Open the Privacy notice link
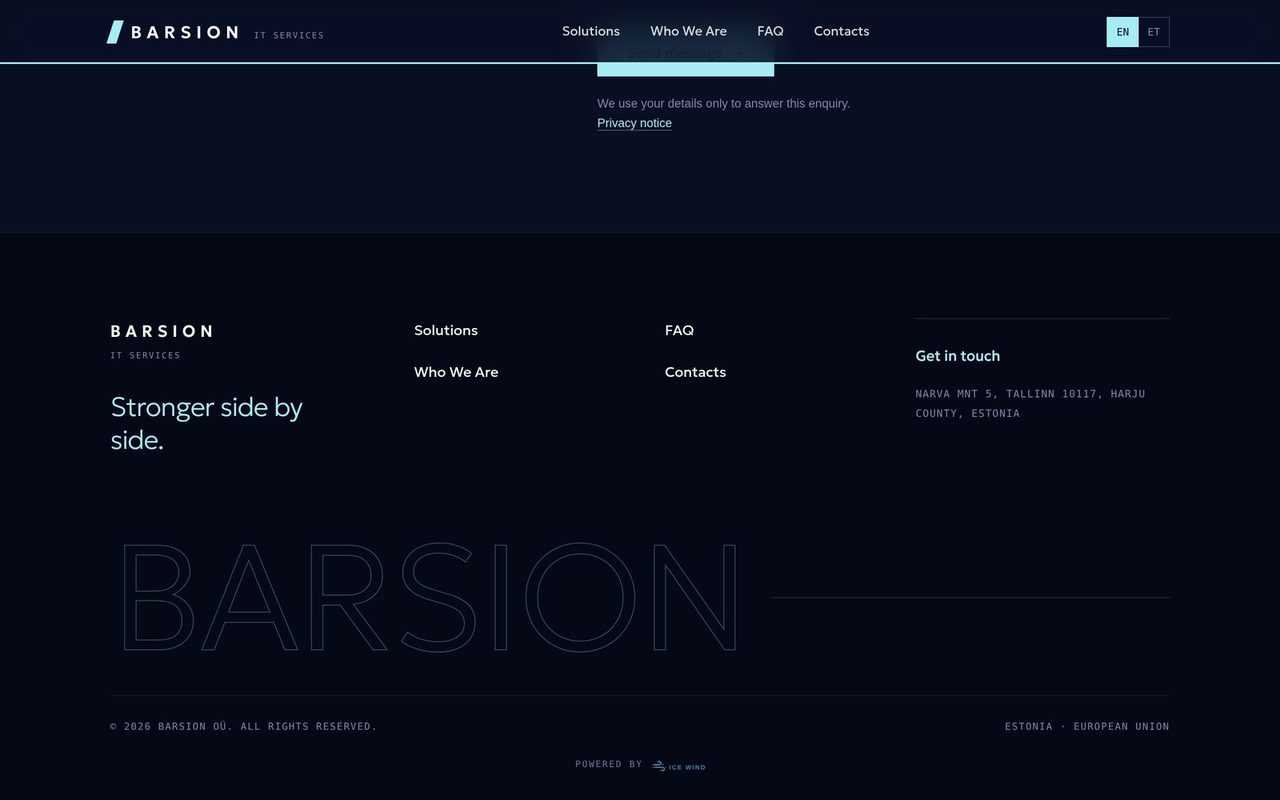This screenshot has height=800, width=1280. tap(634, 123)
